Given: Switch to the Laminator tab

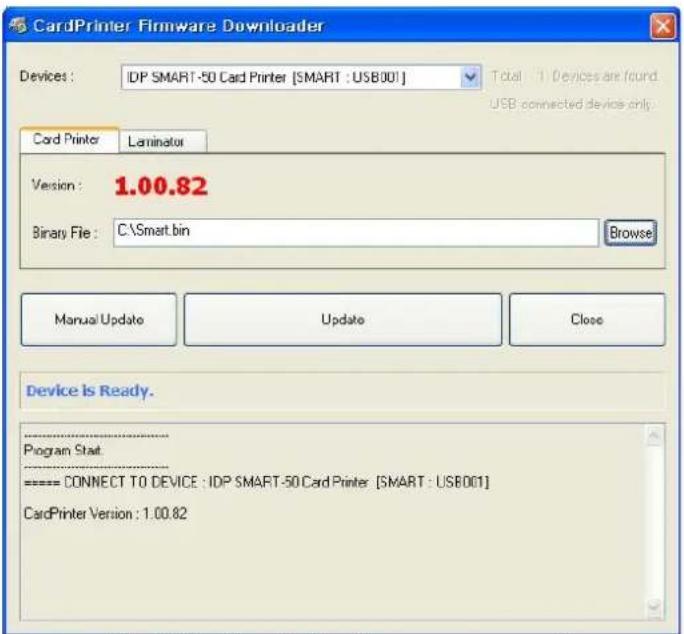Looking at the screenshot, I should point(162,141).
